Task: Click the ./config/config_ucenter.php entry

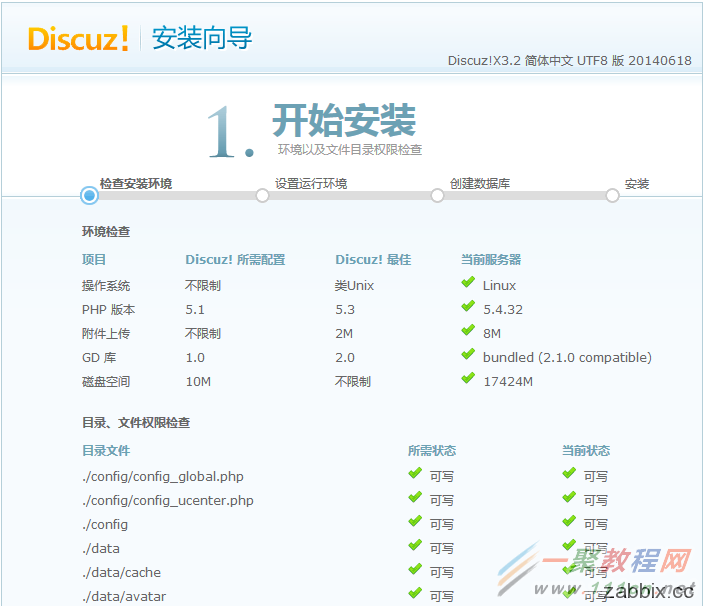Action: pyautogui.click(x=168, y=501)
